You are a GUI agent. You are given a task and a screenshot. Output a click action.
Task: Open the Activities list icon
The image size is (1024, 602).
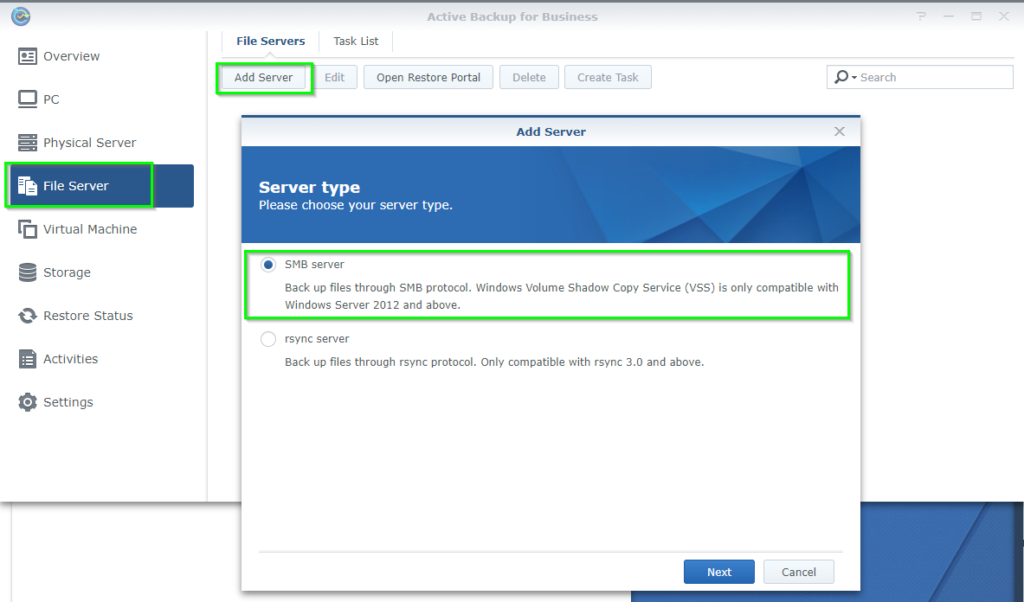(x=27, y=359)
